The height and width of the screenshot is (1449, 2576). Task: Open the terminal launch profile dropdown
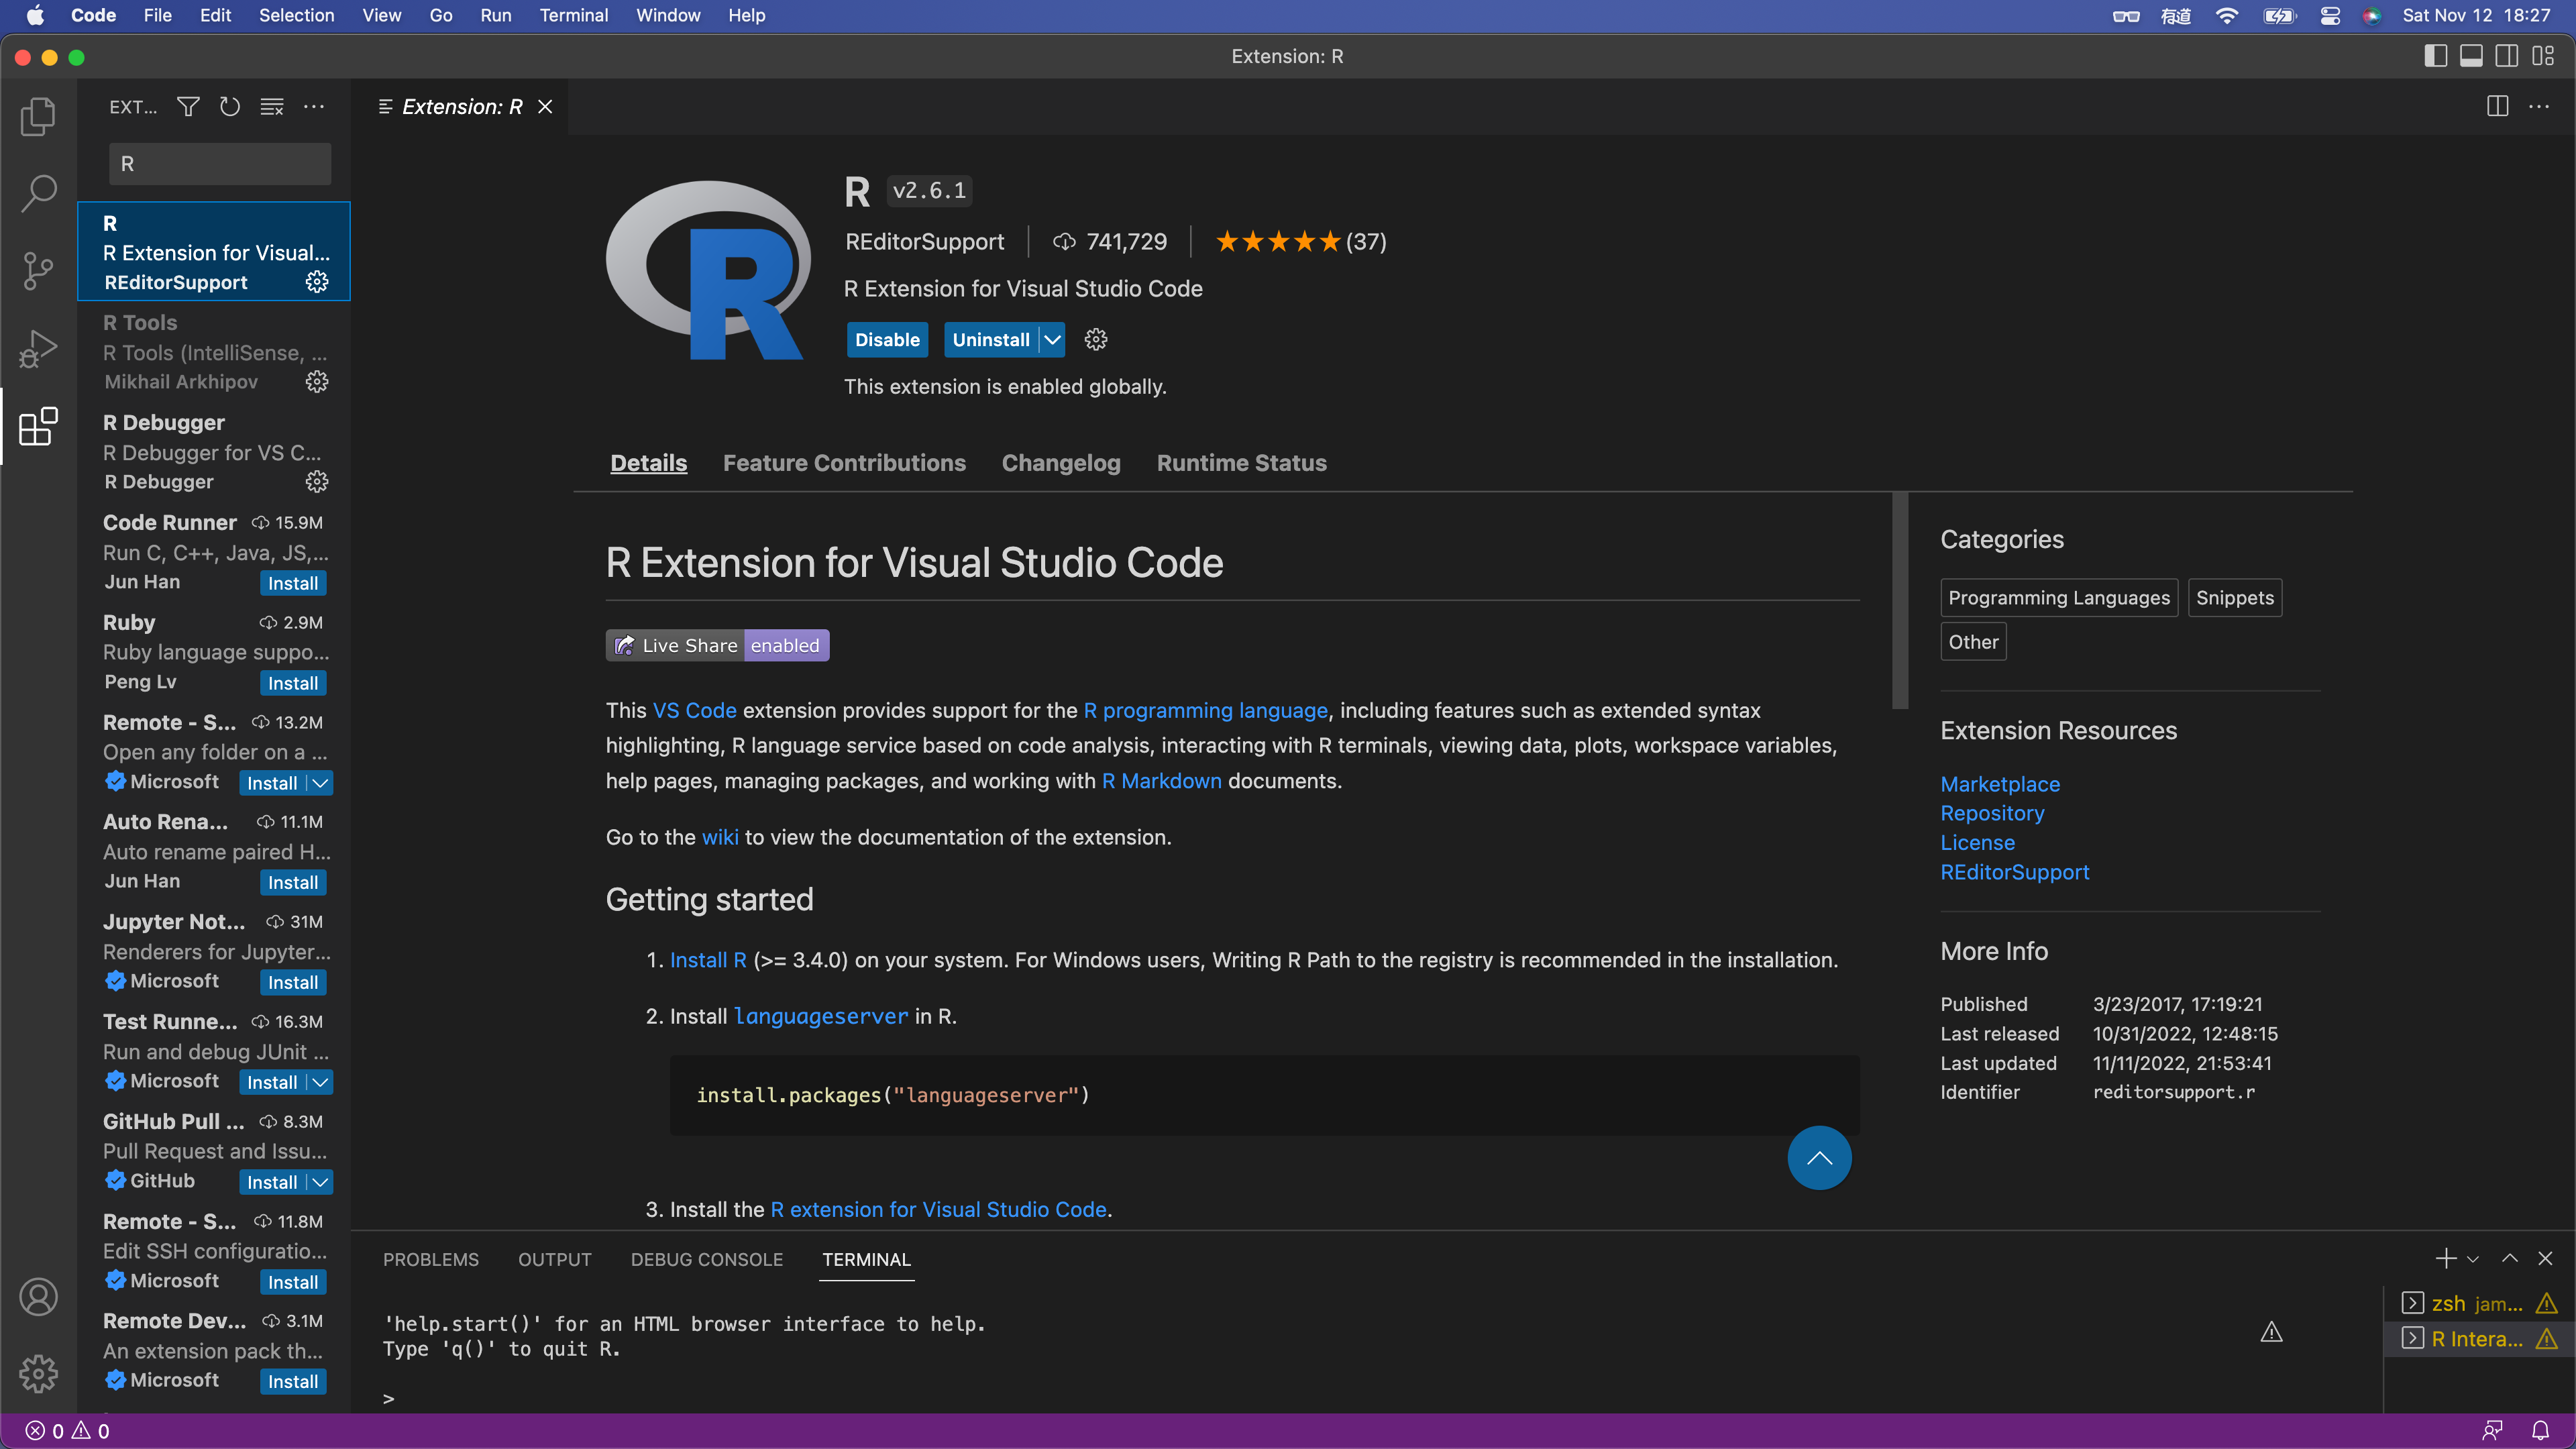coord(2474,1259)
